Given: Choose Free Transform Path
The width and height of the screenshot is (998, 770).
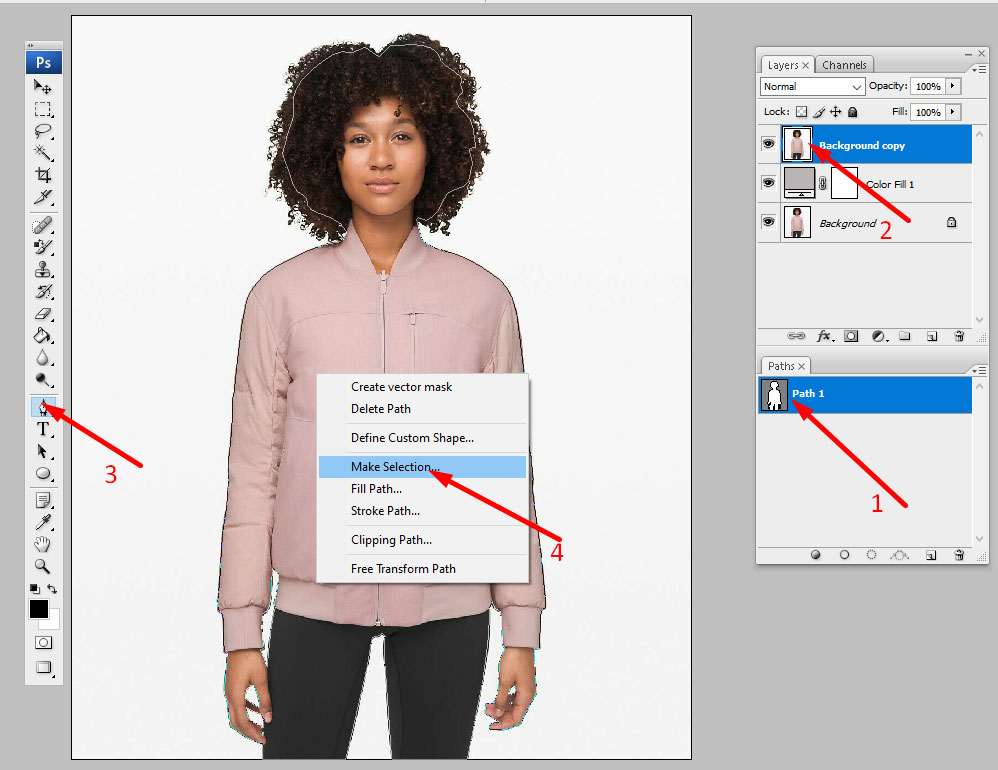Looking at the screenshot, I should pos(423,569).
